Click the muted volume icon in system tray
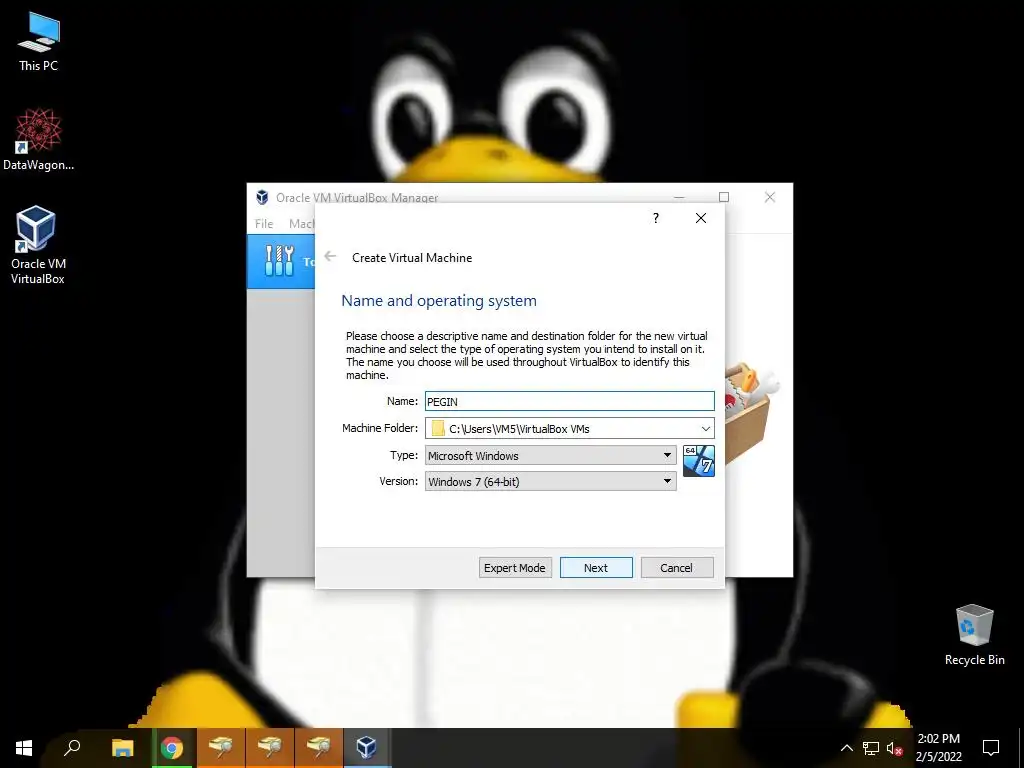1024x768 pixels. [894, 748]
